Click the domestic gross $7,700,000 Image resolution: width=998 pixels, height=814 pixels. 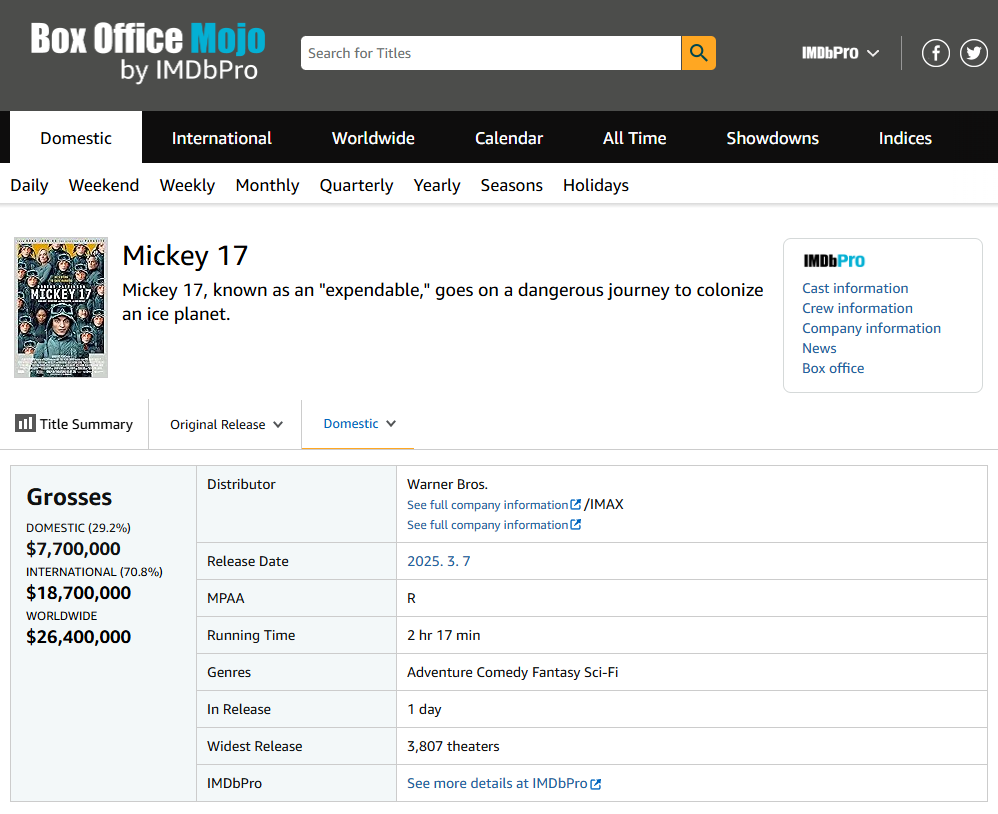point(73,549)
